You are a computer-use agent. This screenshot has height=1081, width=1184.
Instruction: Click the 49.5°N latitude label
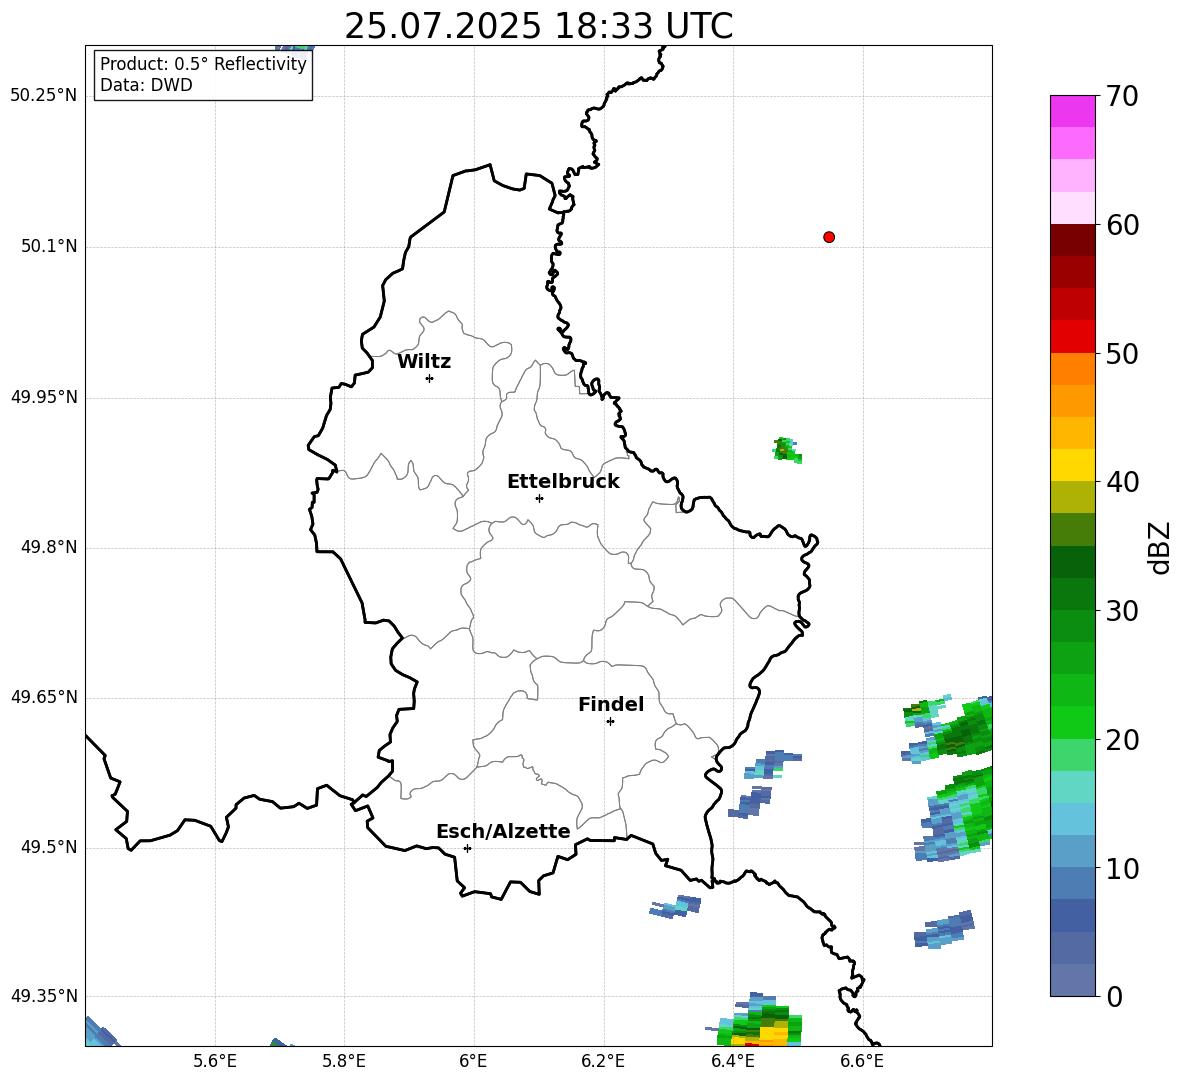coord(49,847)
